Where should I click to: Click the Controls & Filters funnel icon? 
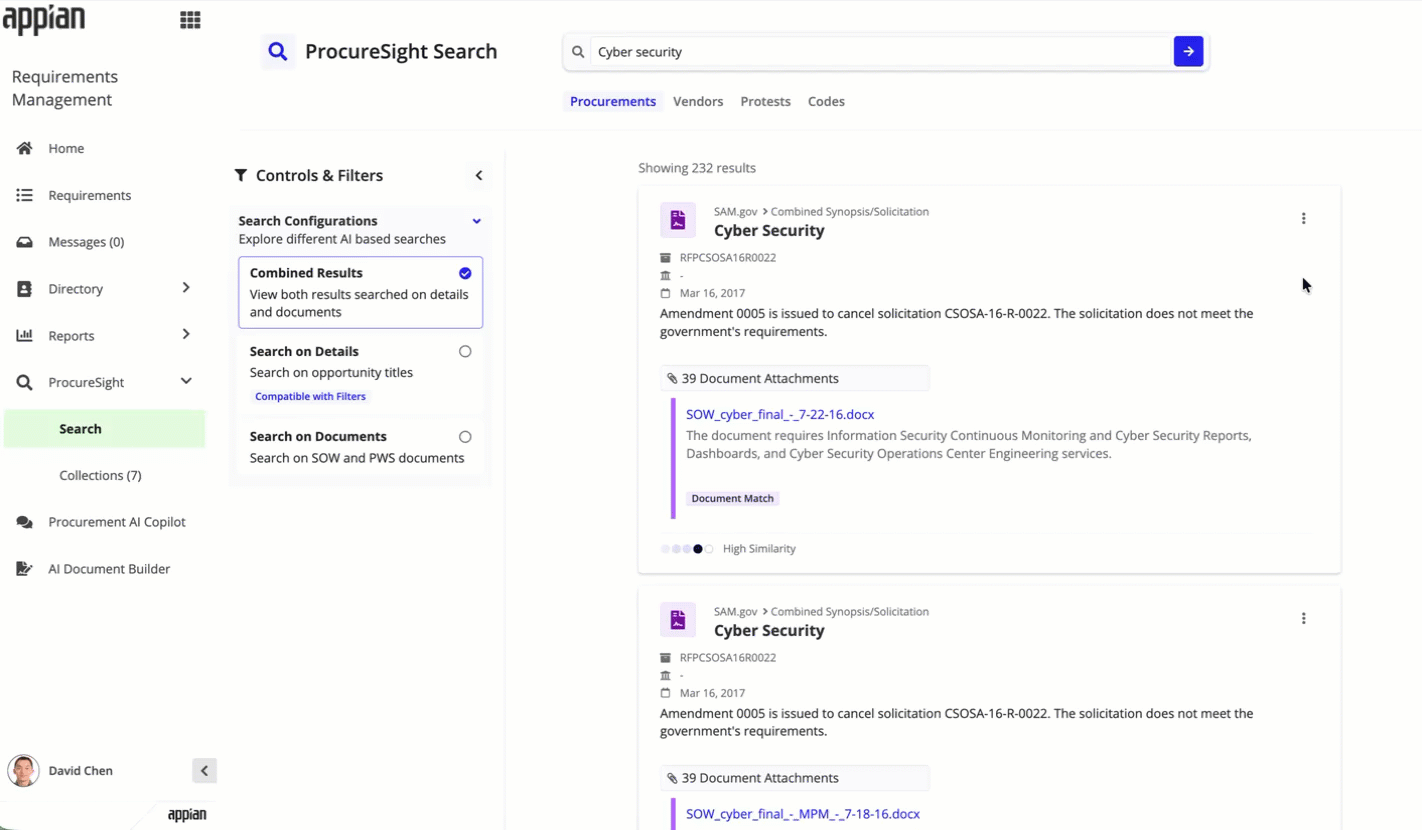241,175
